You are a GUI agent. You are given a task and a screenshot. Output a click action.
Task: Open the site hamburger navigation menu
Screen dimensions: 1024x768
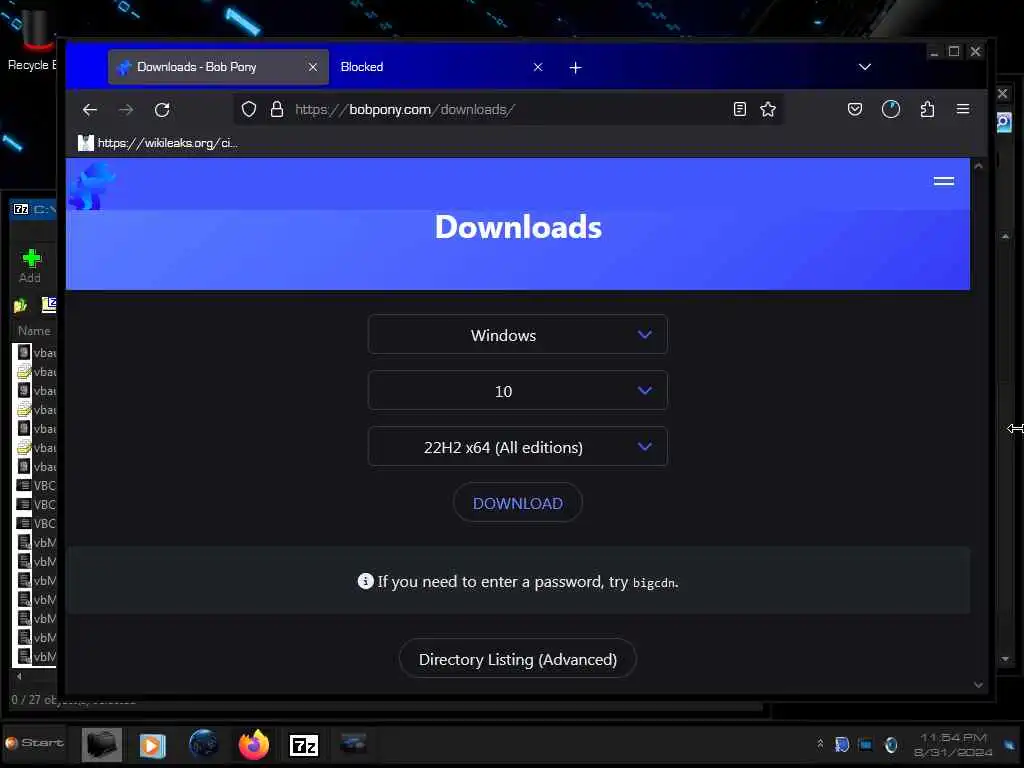coord(944,182)
